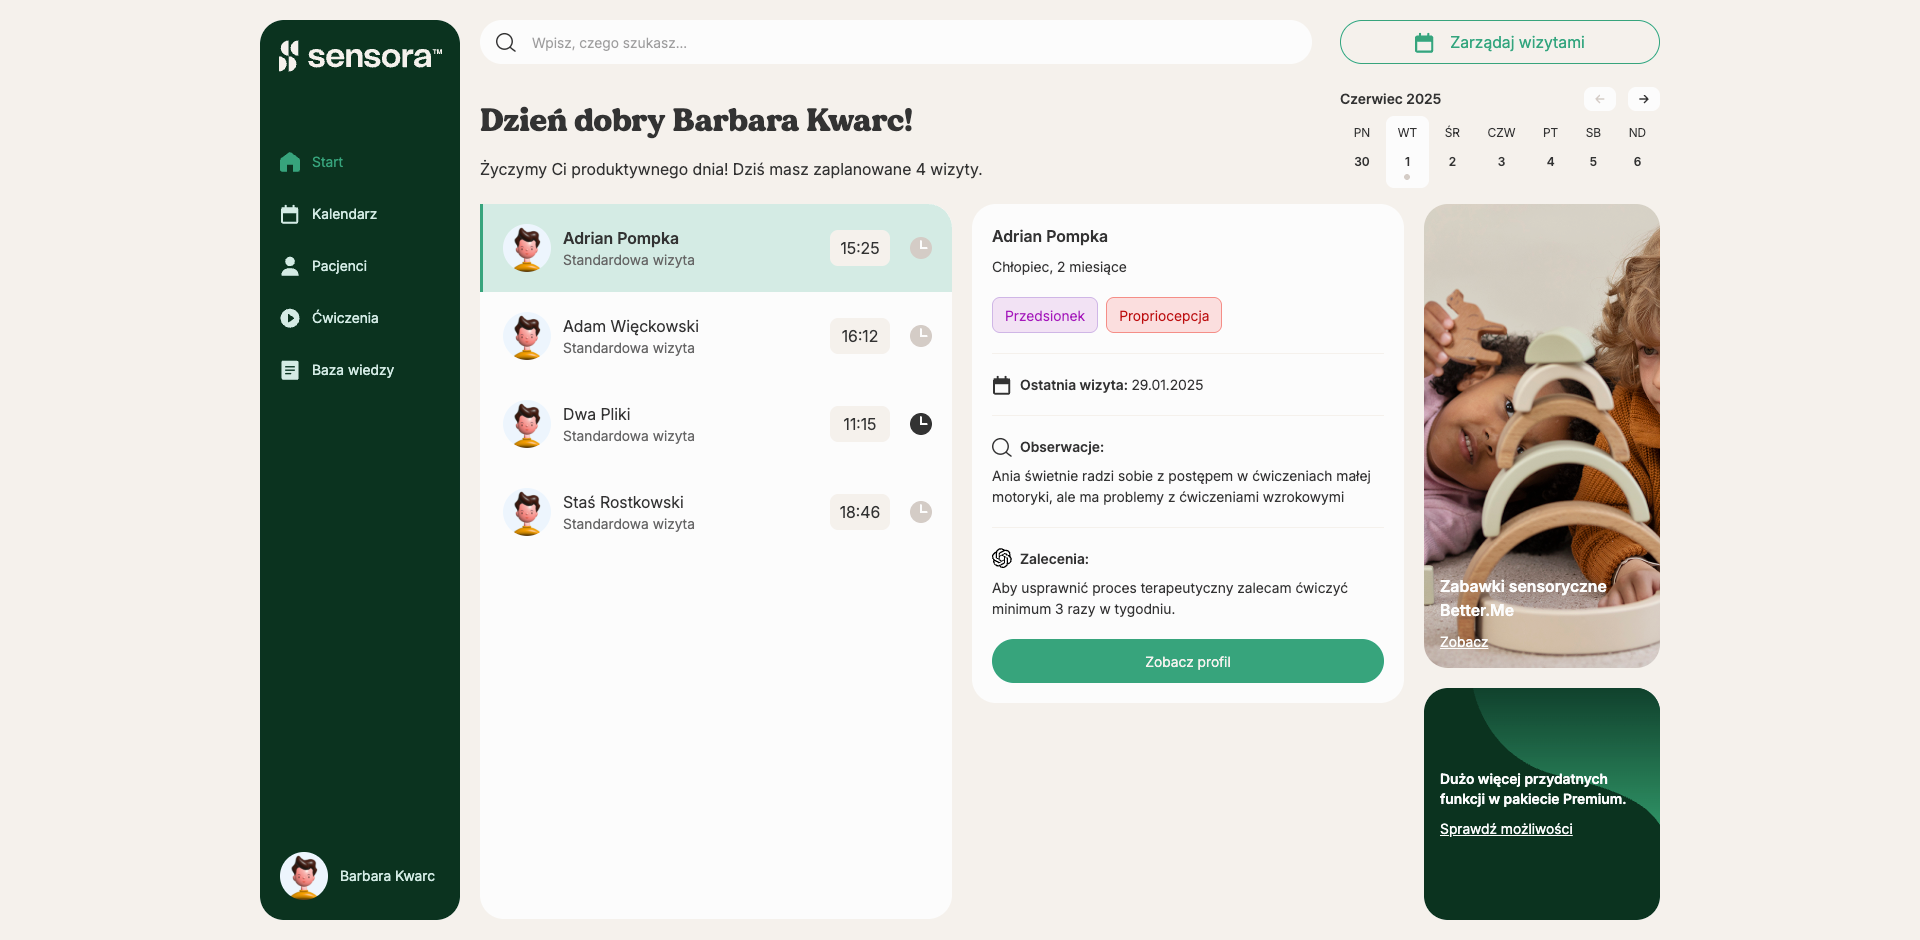This screenshot has height=940, width=1920.
Task: Click the Premium package promo card
Action: (1542, 804)
